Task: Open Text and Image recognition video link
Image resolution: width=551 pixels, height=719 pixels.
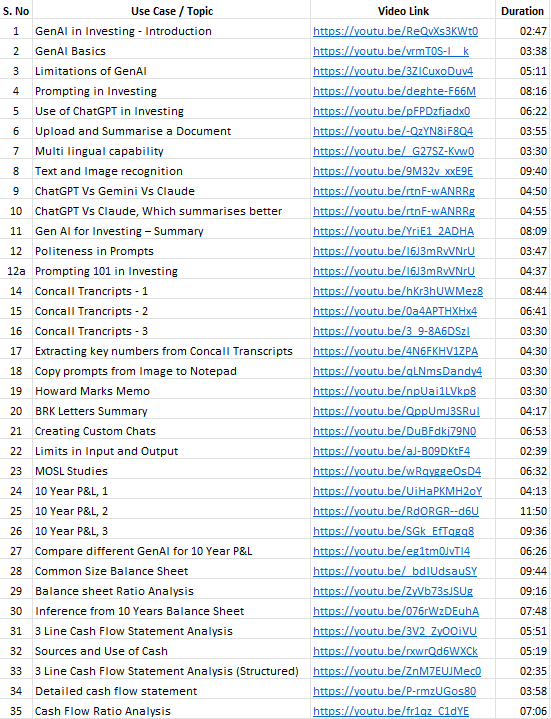Action: pyautogui.click(x=393, y=171)
